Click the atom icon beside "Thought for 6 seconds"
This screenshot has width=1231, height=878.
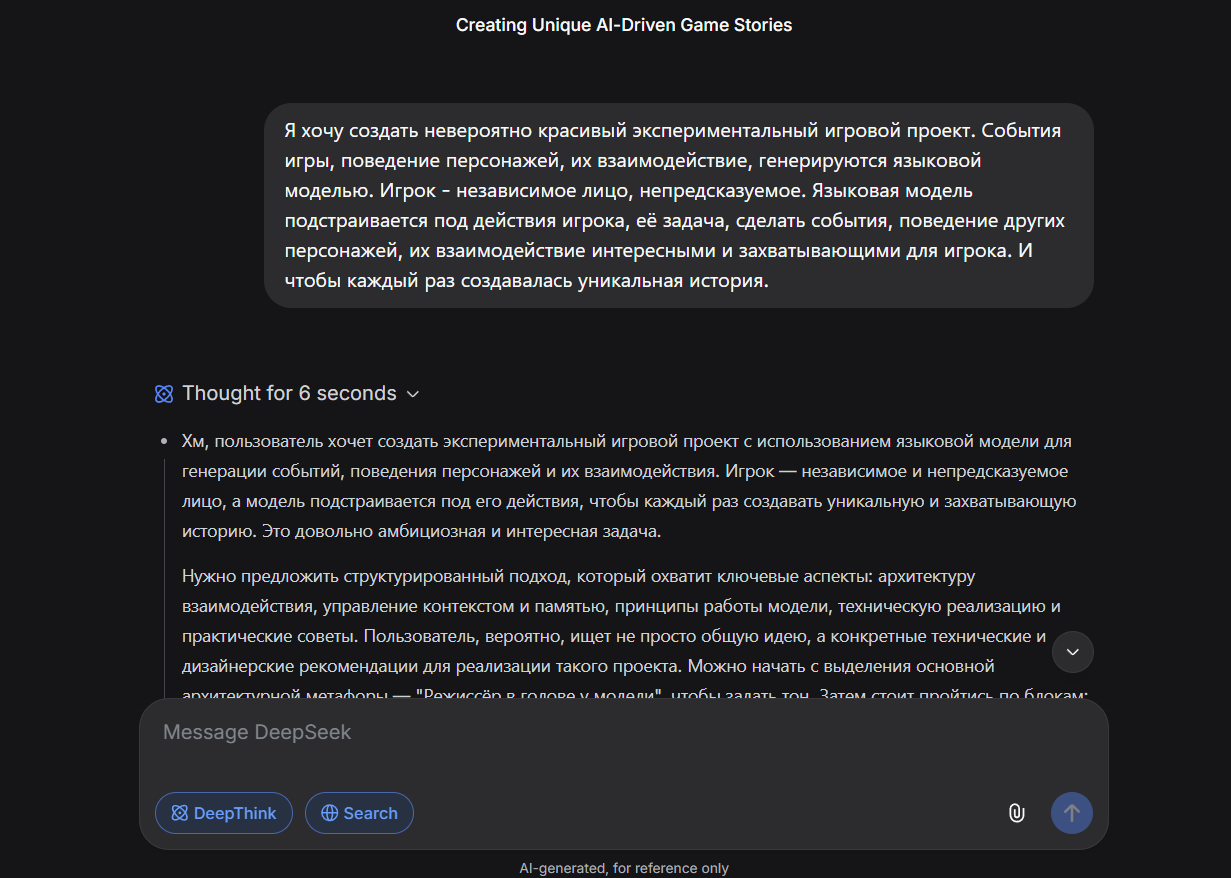pyautogui.click(x=164, y=394)
